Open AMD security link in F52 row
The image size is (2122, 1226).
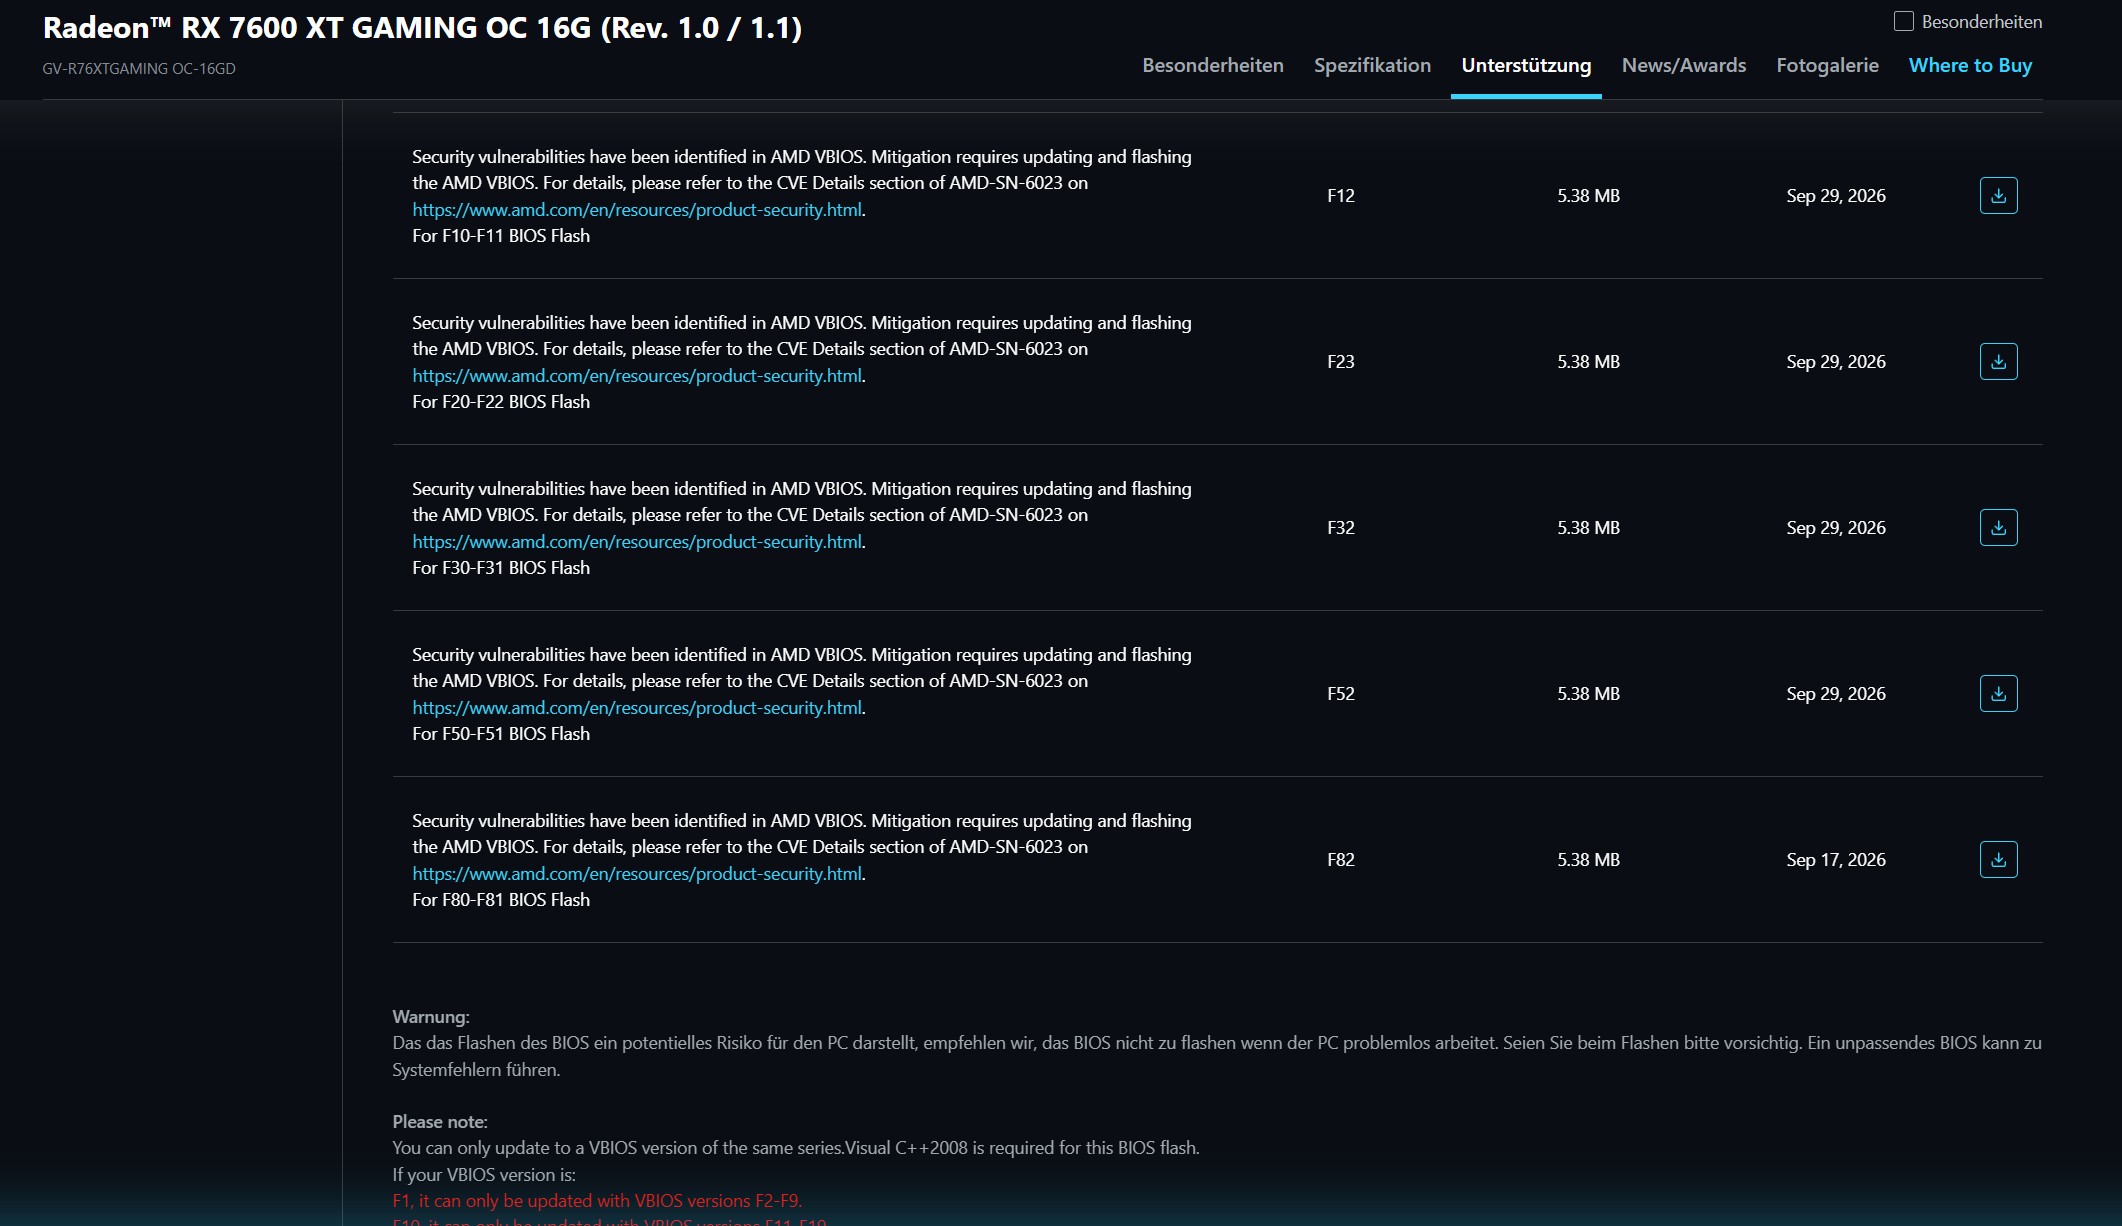[x=637, y=707]
